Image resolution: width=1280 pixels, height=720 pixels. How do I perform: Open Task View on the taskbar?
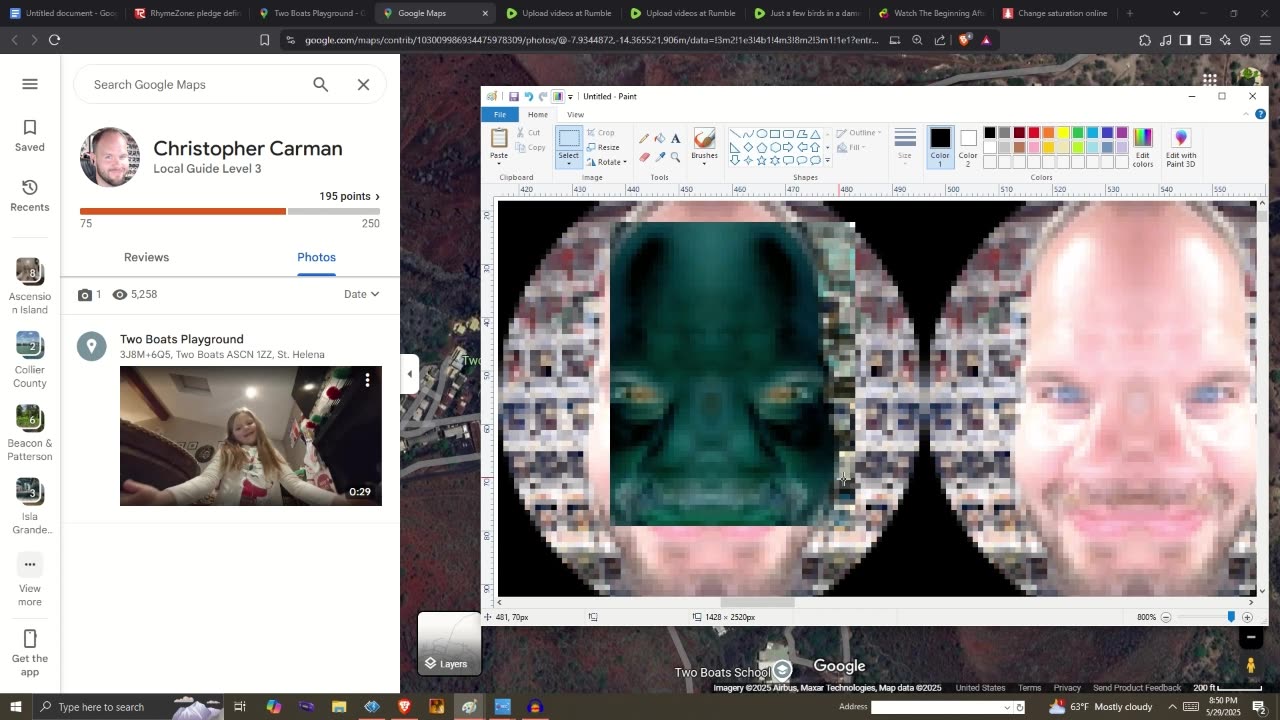240,707
